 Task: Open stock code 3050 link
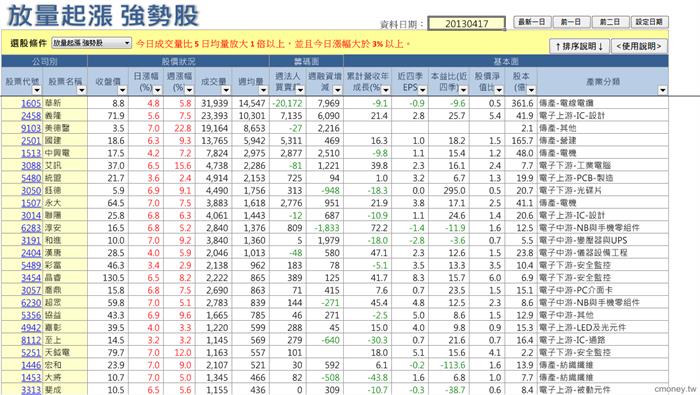tap(31, 191)
